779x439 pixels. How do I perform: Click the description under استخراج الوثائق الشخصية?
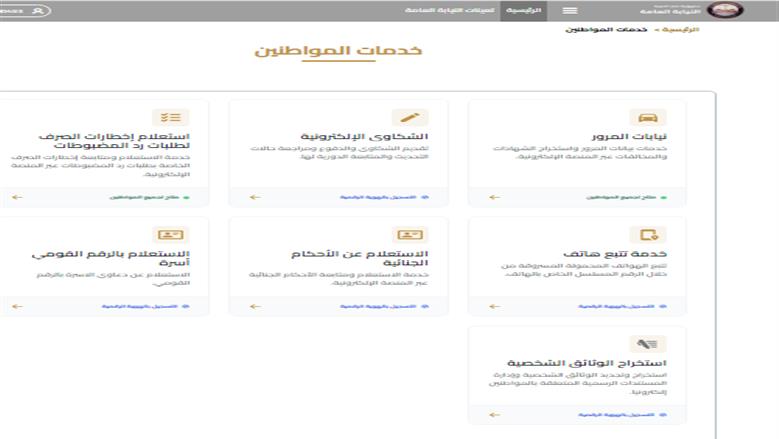coord(578,383)
